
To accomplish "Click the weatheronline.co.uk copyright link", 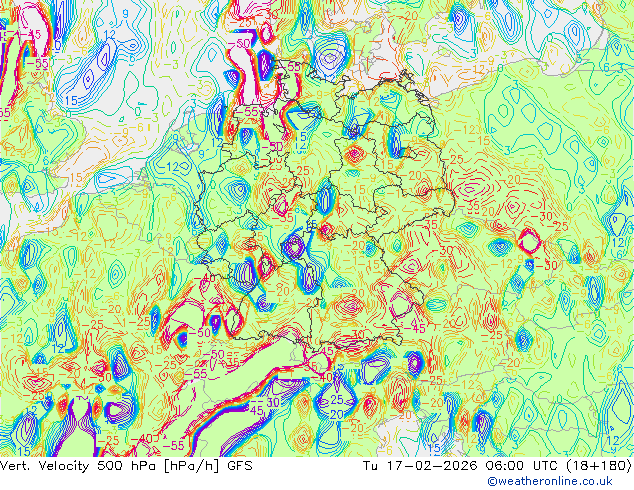I will click(x=550, y=481).
